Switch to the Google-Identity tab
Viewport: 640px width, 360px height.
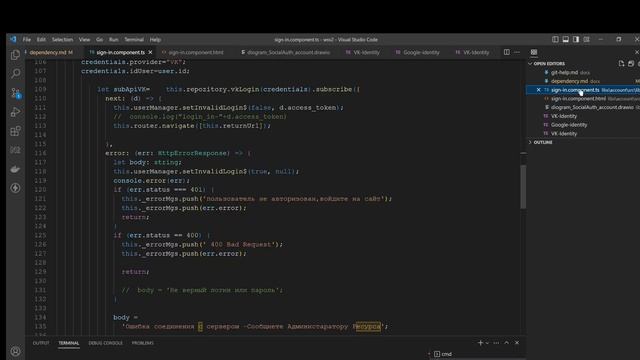point(421,52)
